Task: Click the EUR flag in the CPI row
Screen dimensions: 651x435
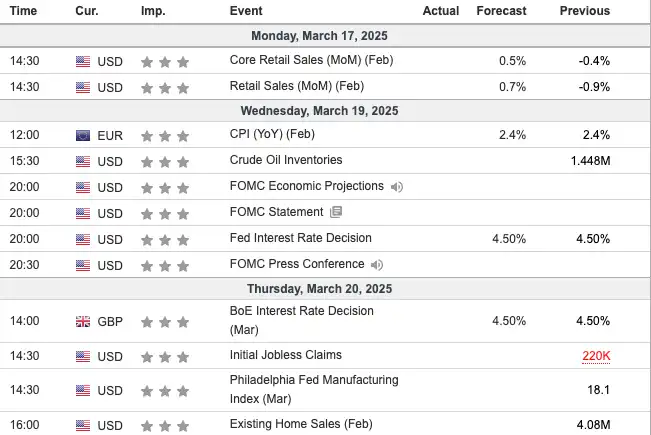Action: tap(83, 135)
